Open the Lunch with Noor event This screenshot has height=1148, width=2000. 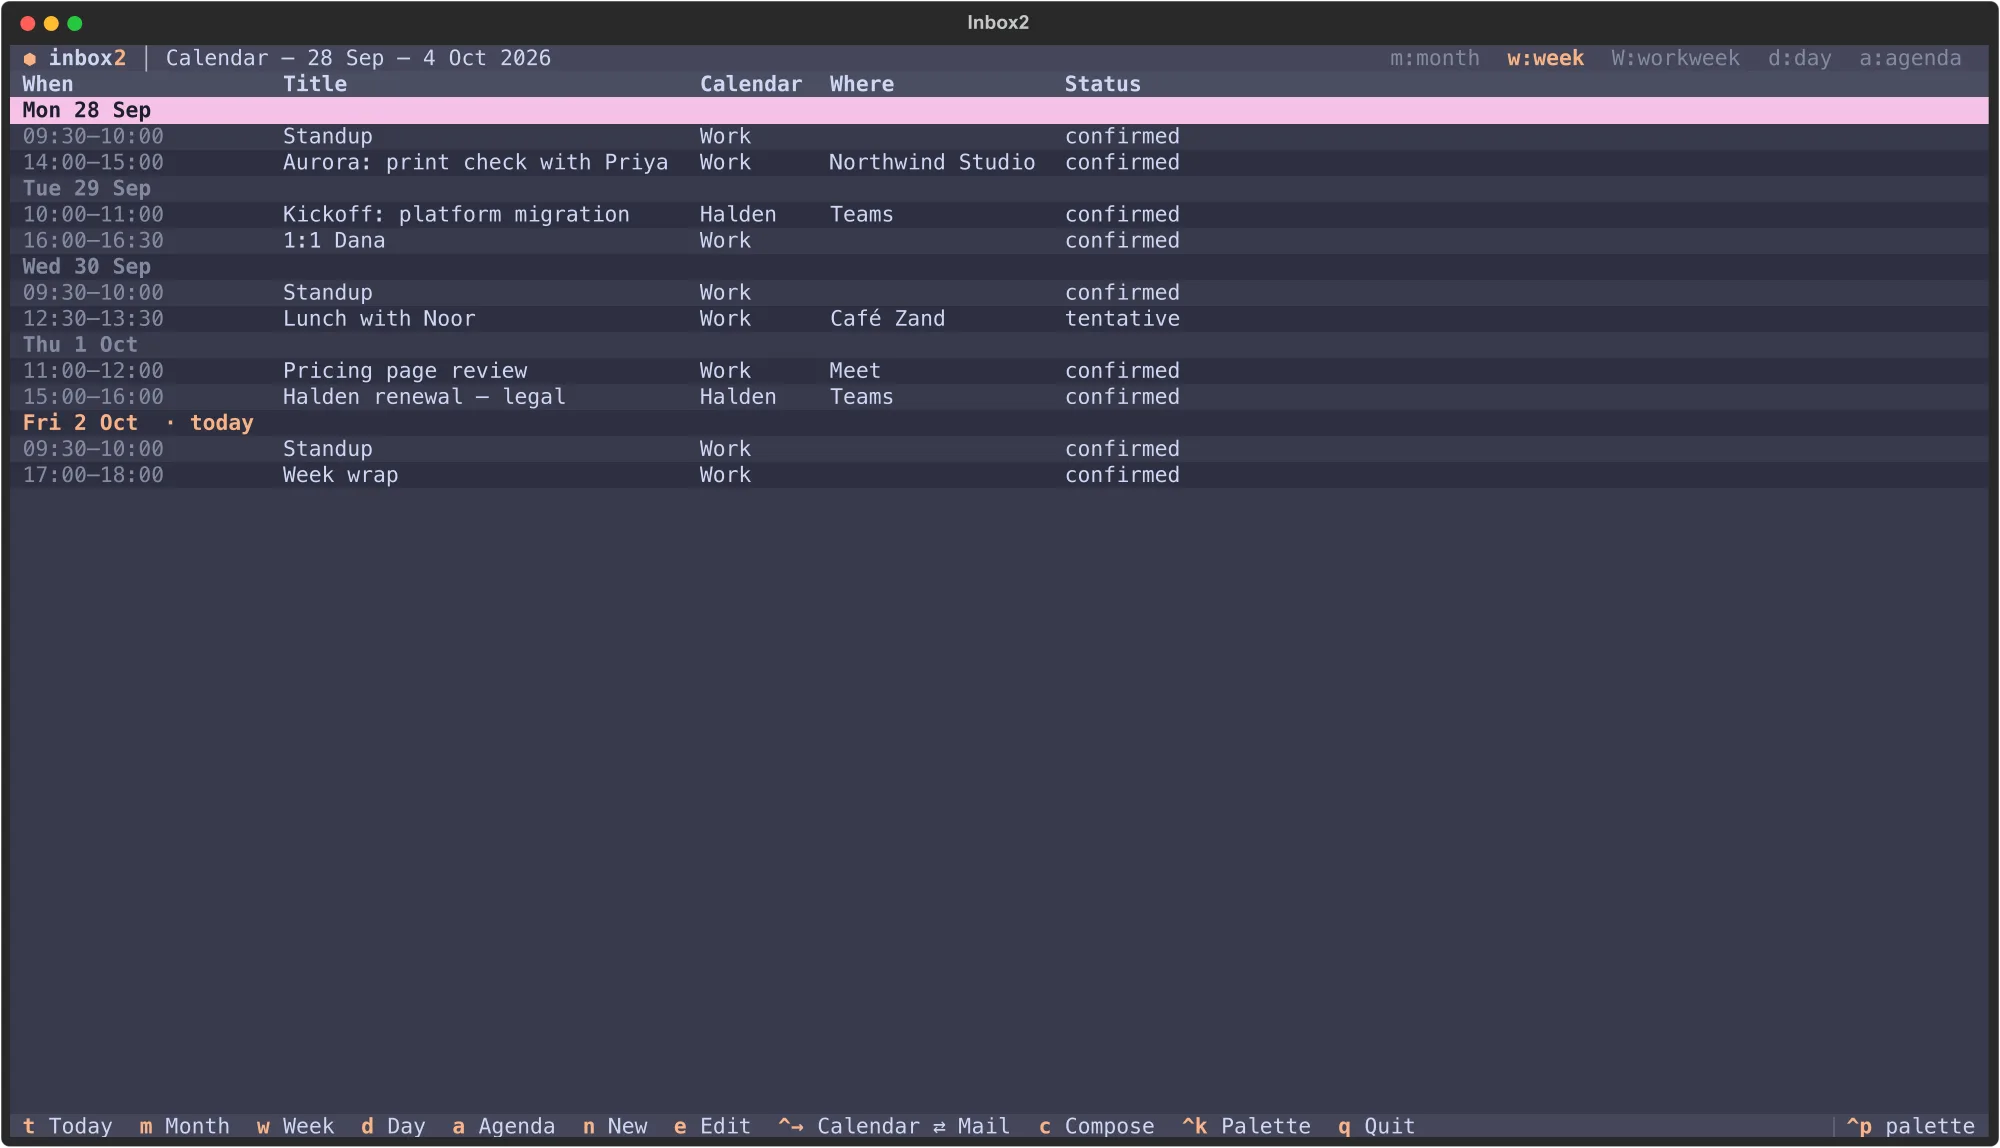pos(999,318)
